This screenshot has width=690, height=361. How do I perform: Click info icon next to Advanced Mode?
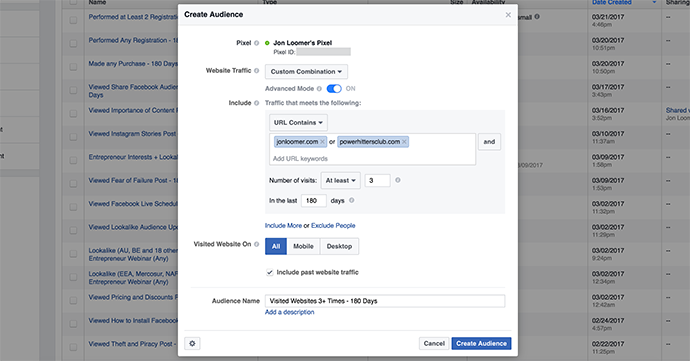coord(319,88)
